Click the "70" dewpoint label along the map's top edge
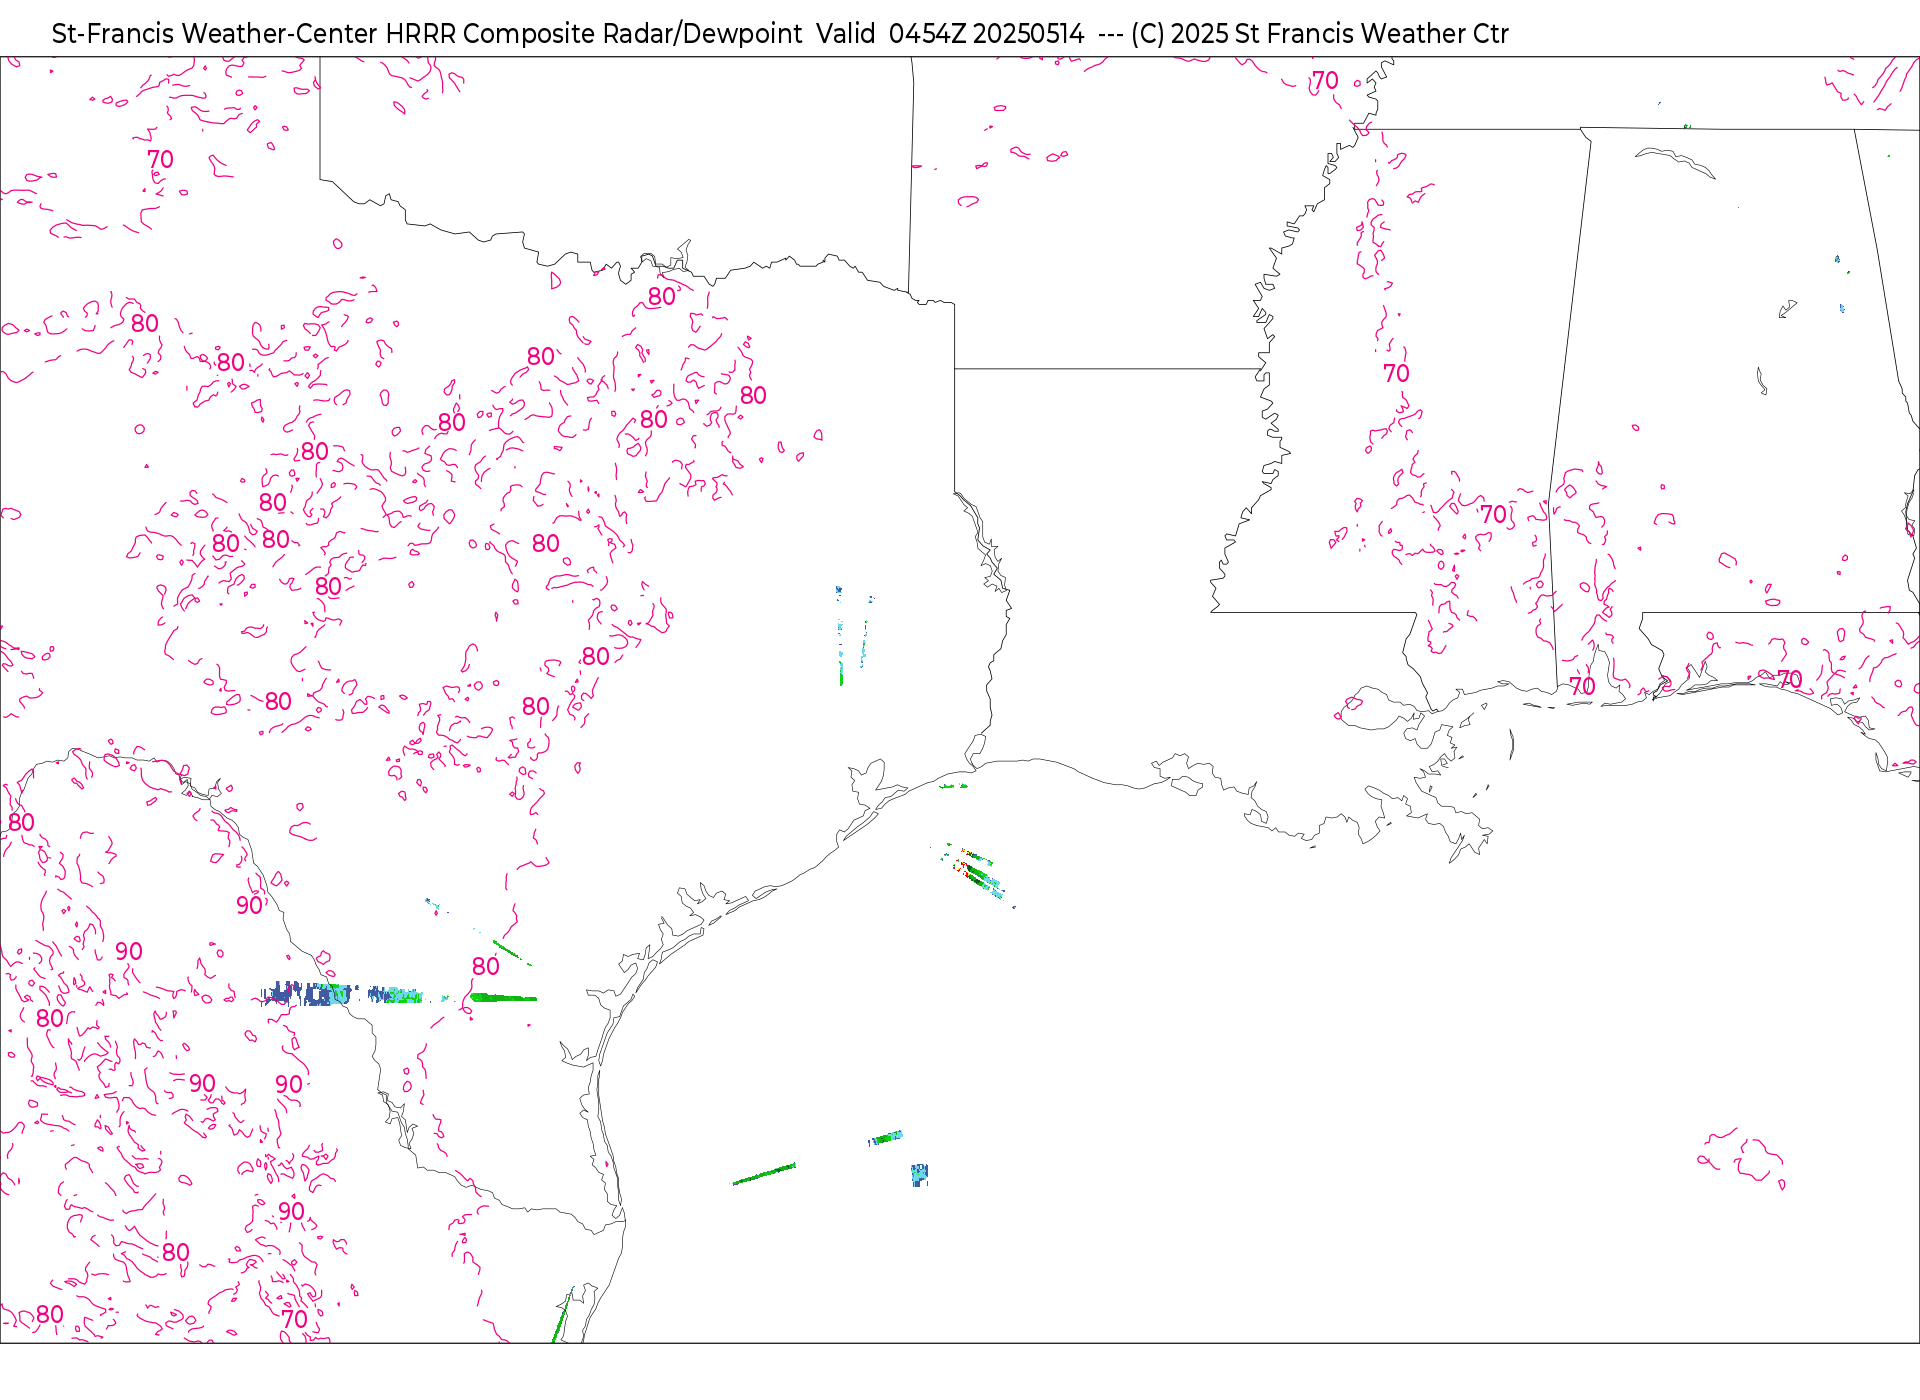 [x=1325, y=81]
